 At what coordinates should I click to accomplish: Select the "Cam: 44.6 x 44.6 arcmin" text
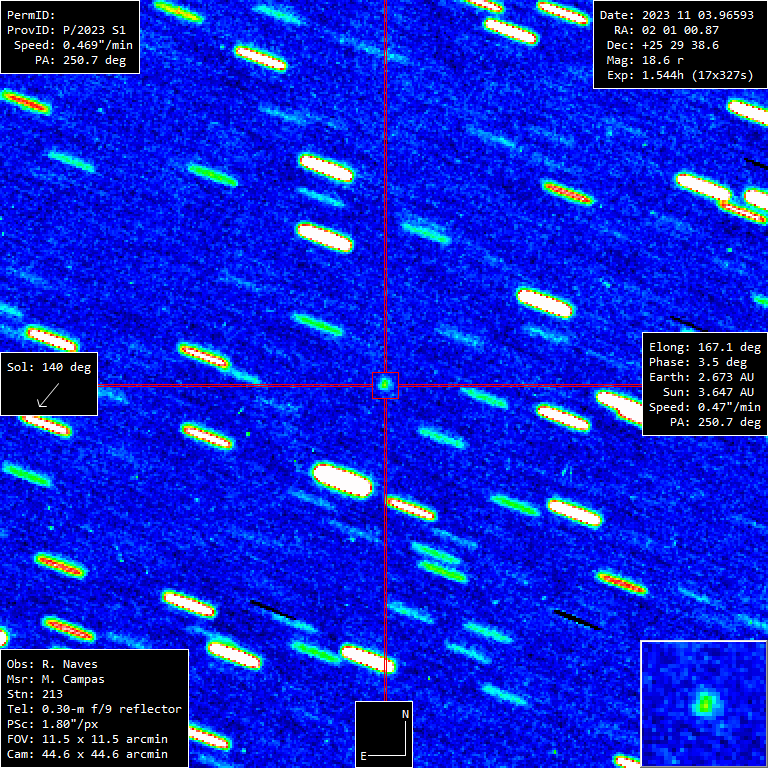[87, 754]
